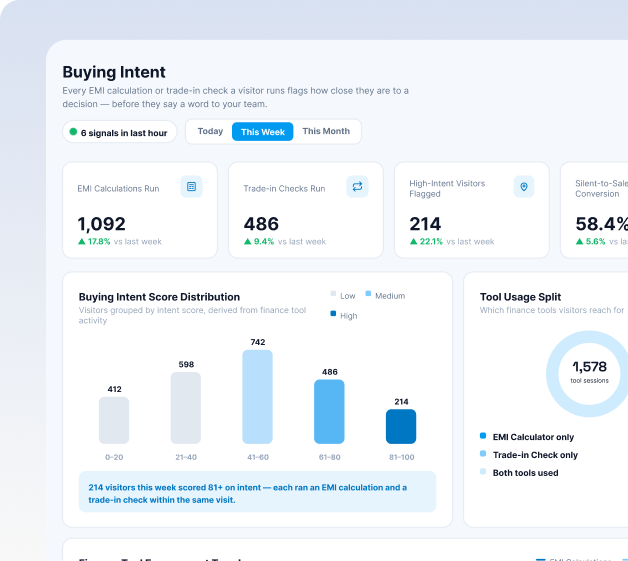The height and width of the screenshot is (561, 628).
Task: Switch to the This Month tab
Action: [x=326, y=131]
